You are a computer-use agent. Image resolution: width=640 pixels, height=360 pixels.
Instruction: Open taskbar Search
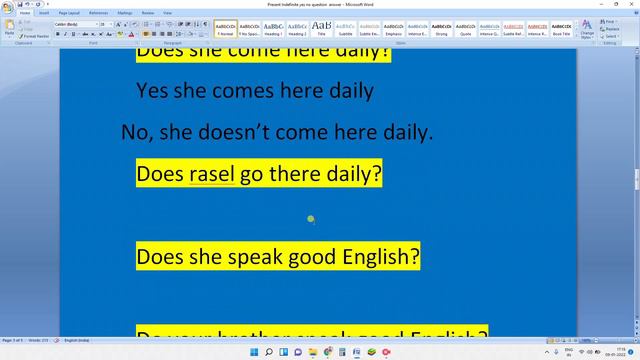click(269, 352)
